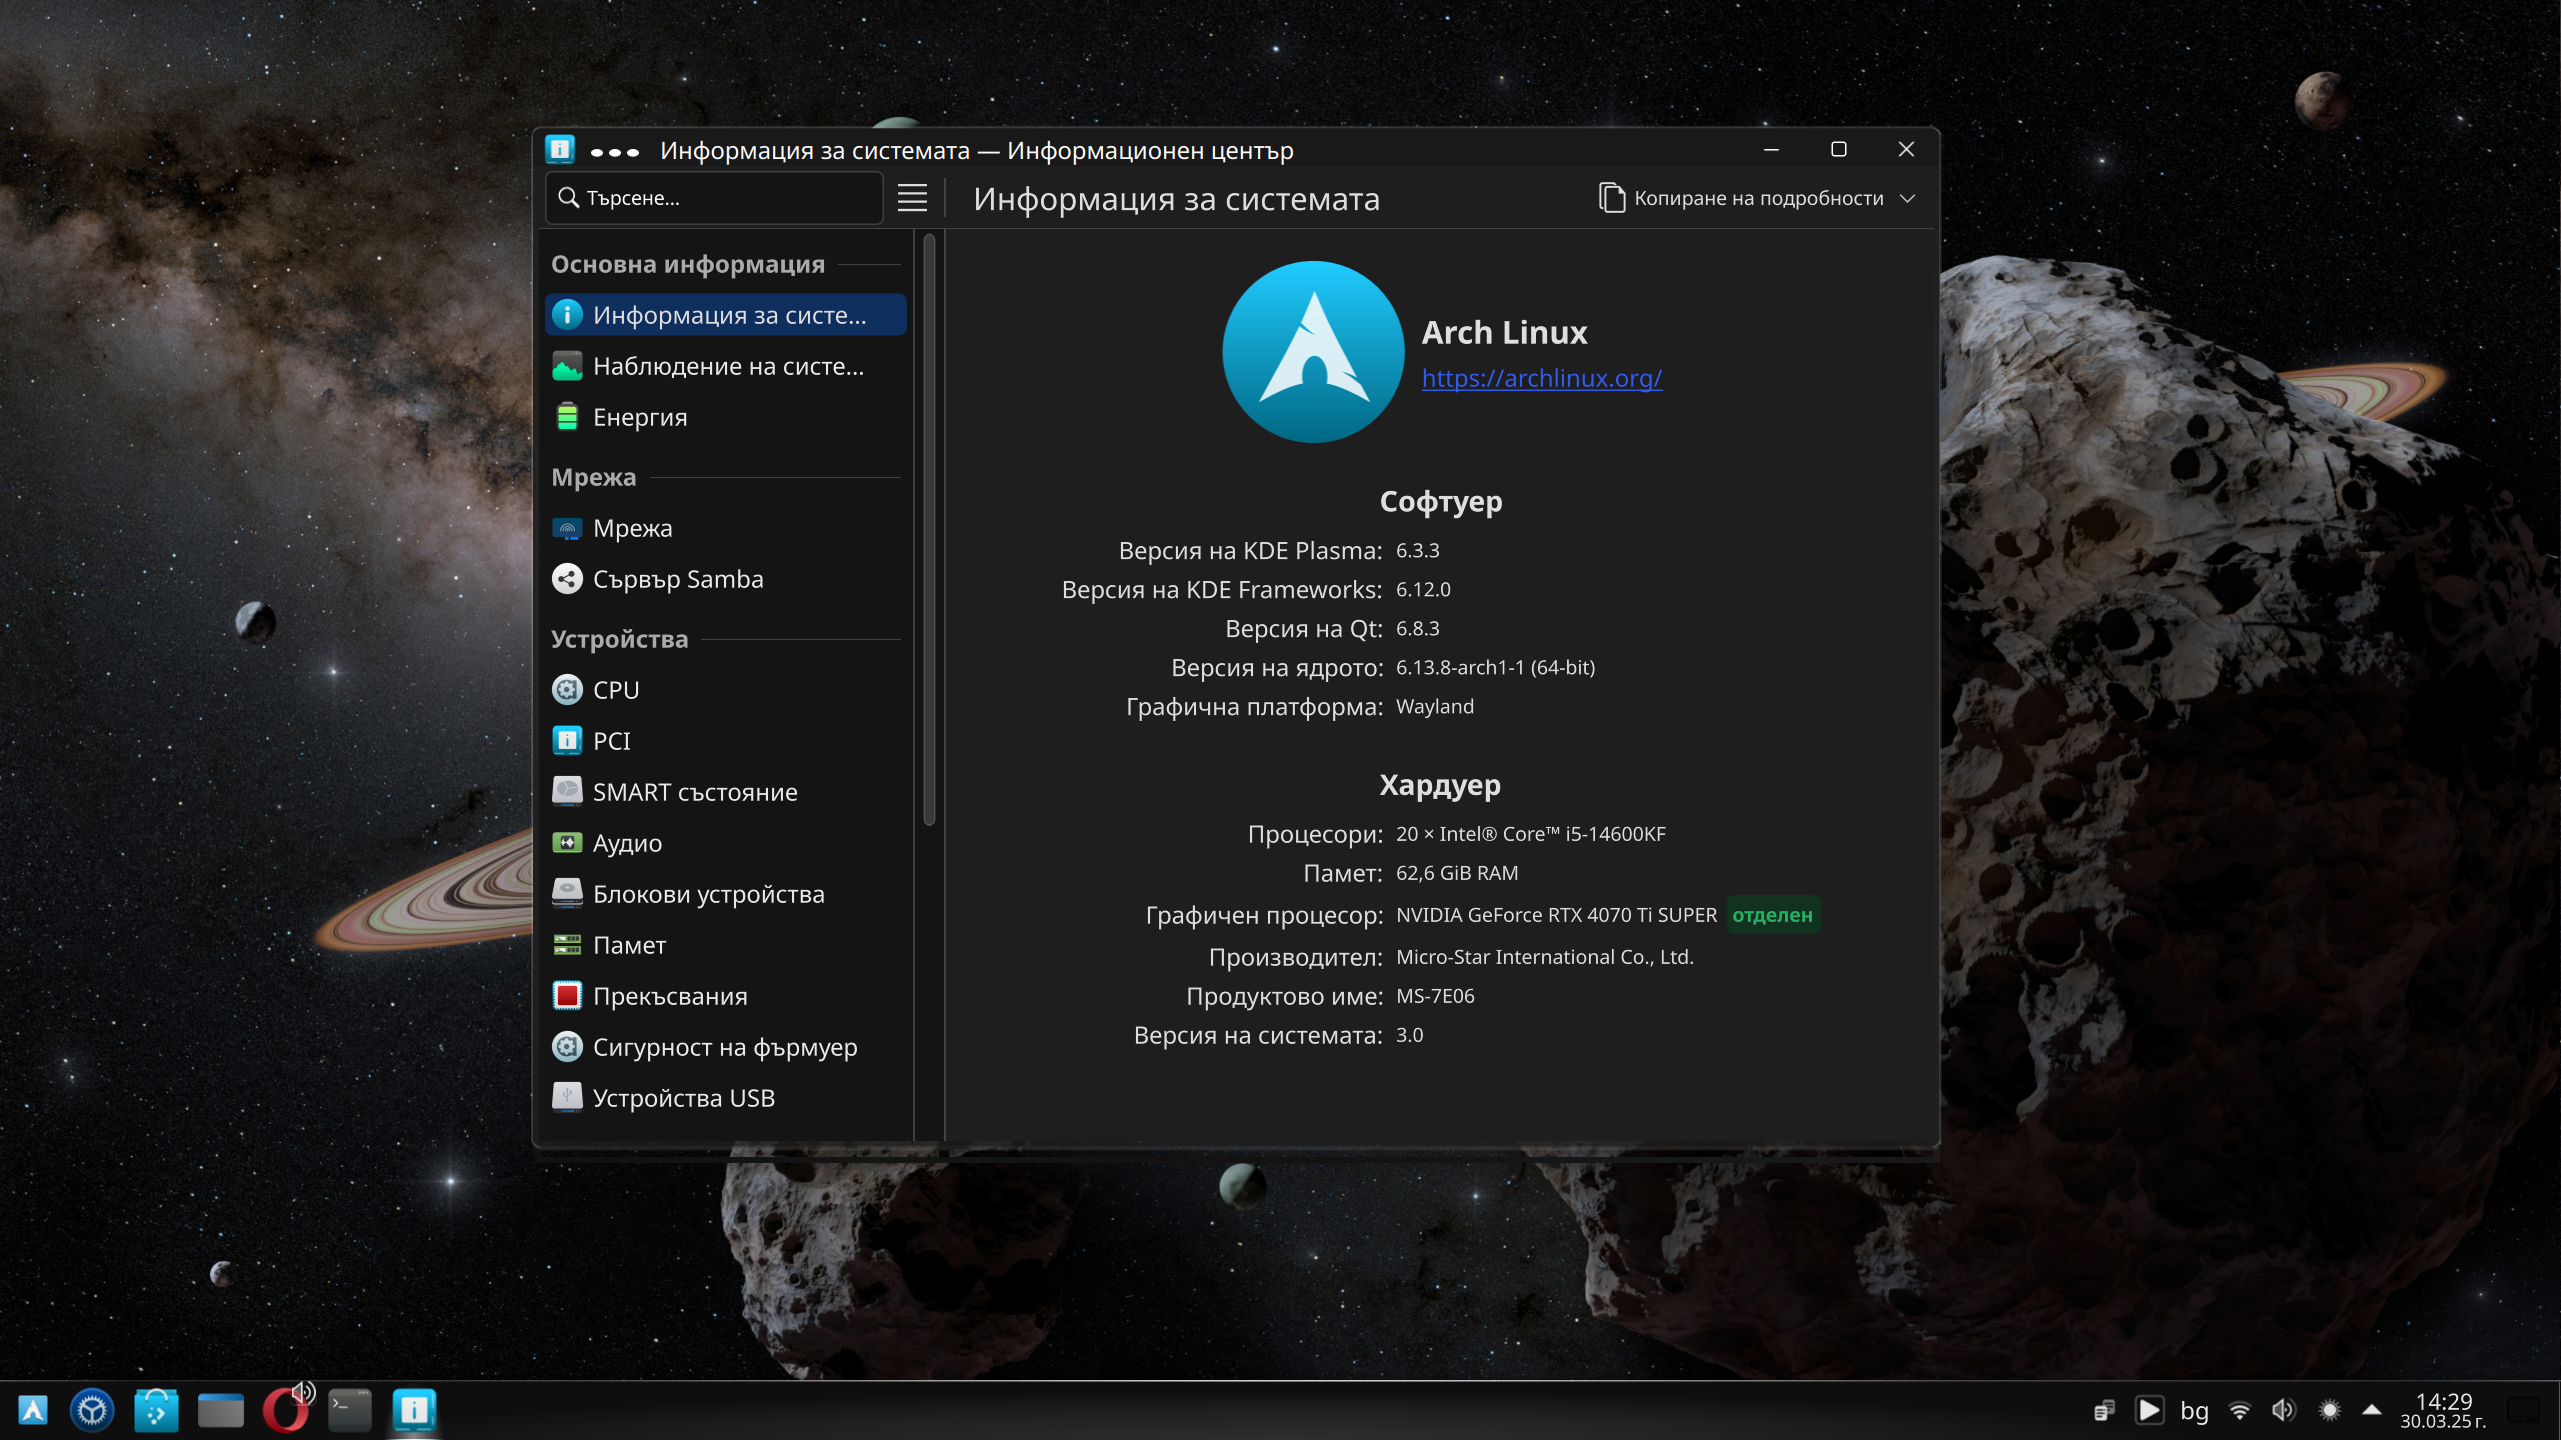Open the Прекъсвания entry
The image size is (2561, 1440).
726,996
